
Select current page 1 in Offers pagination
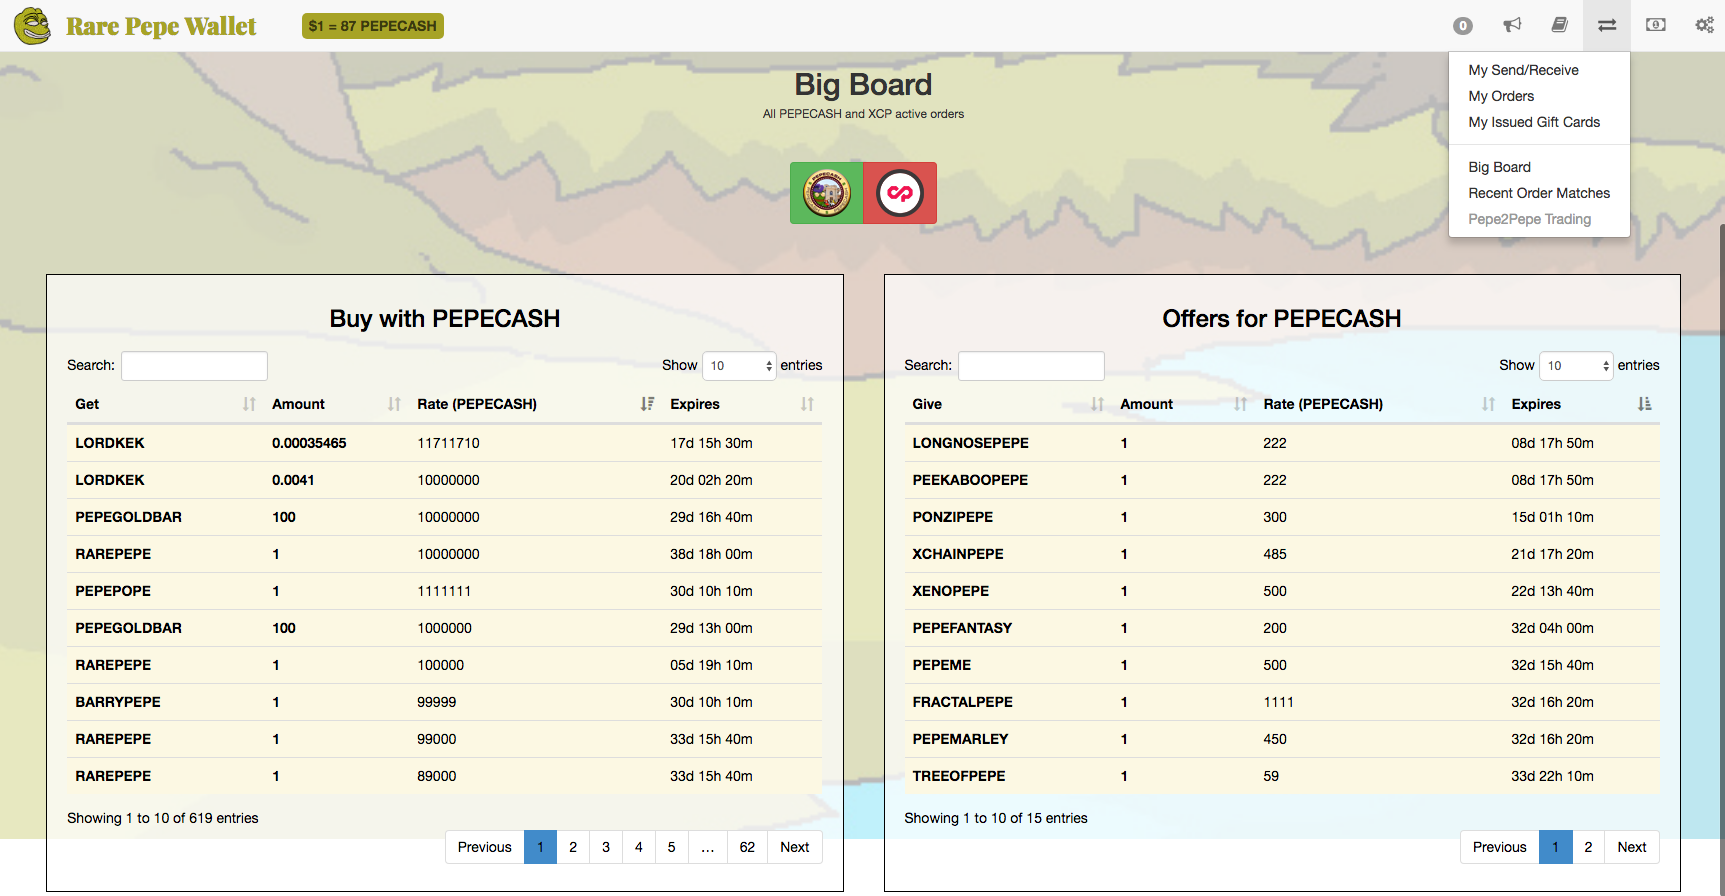click(x=1555, y=847)
